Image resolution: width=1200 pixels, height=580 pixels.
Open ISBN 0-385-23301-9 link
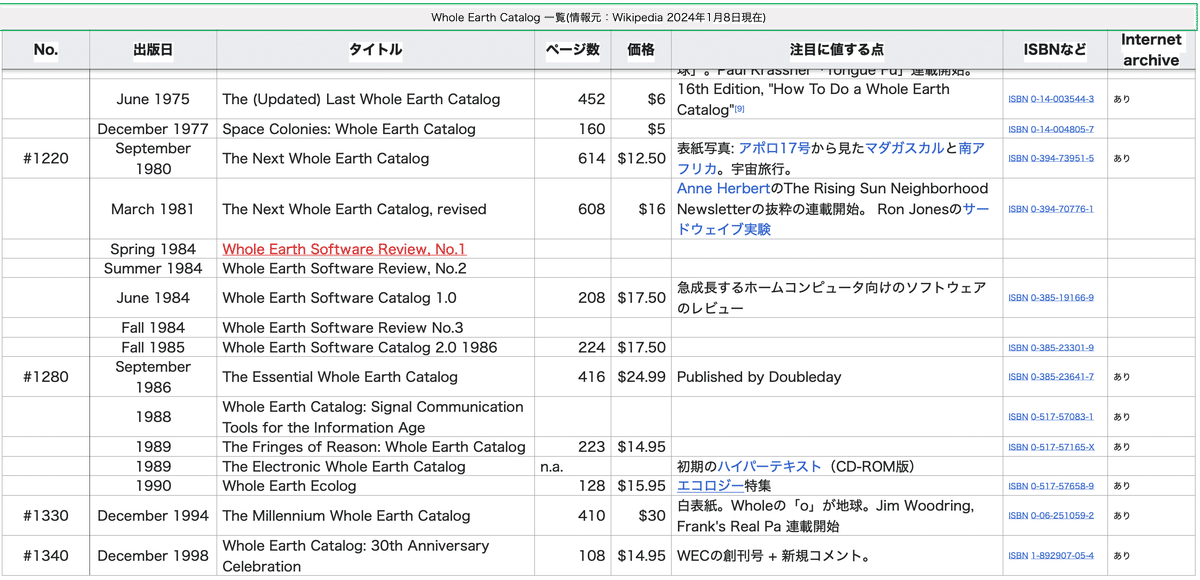coord(1051,348)
